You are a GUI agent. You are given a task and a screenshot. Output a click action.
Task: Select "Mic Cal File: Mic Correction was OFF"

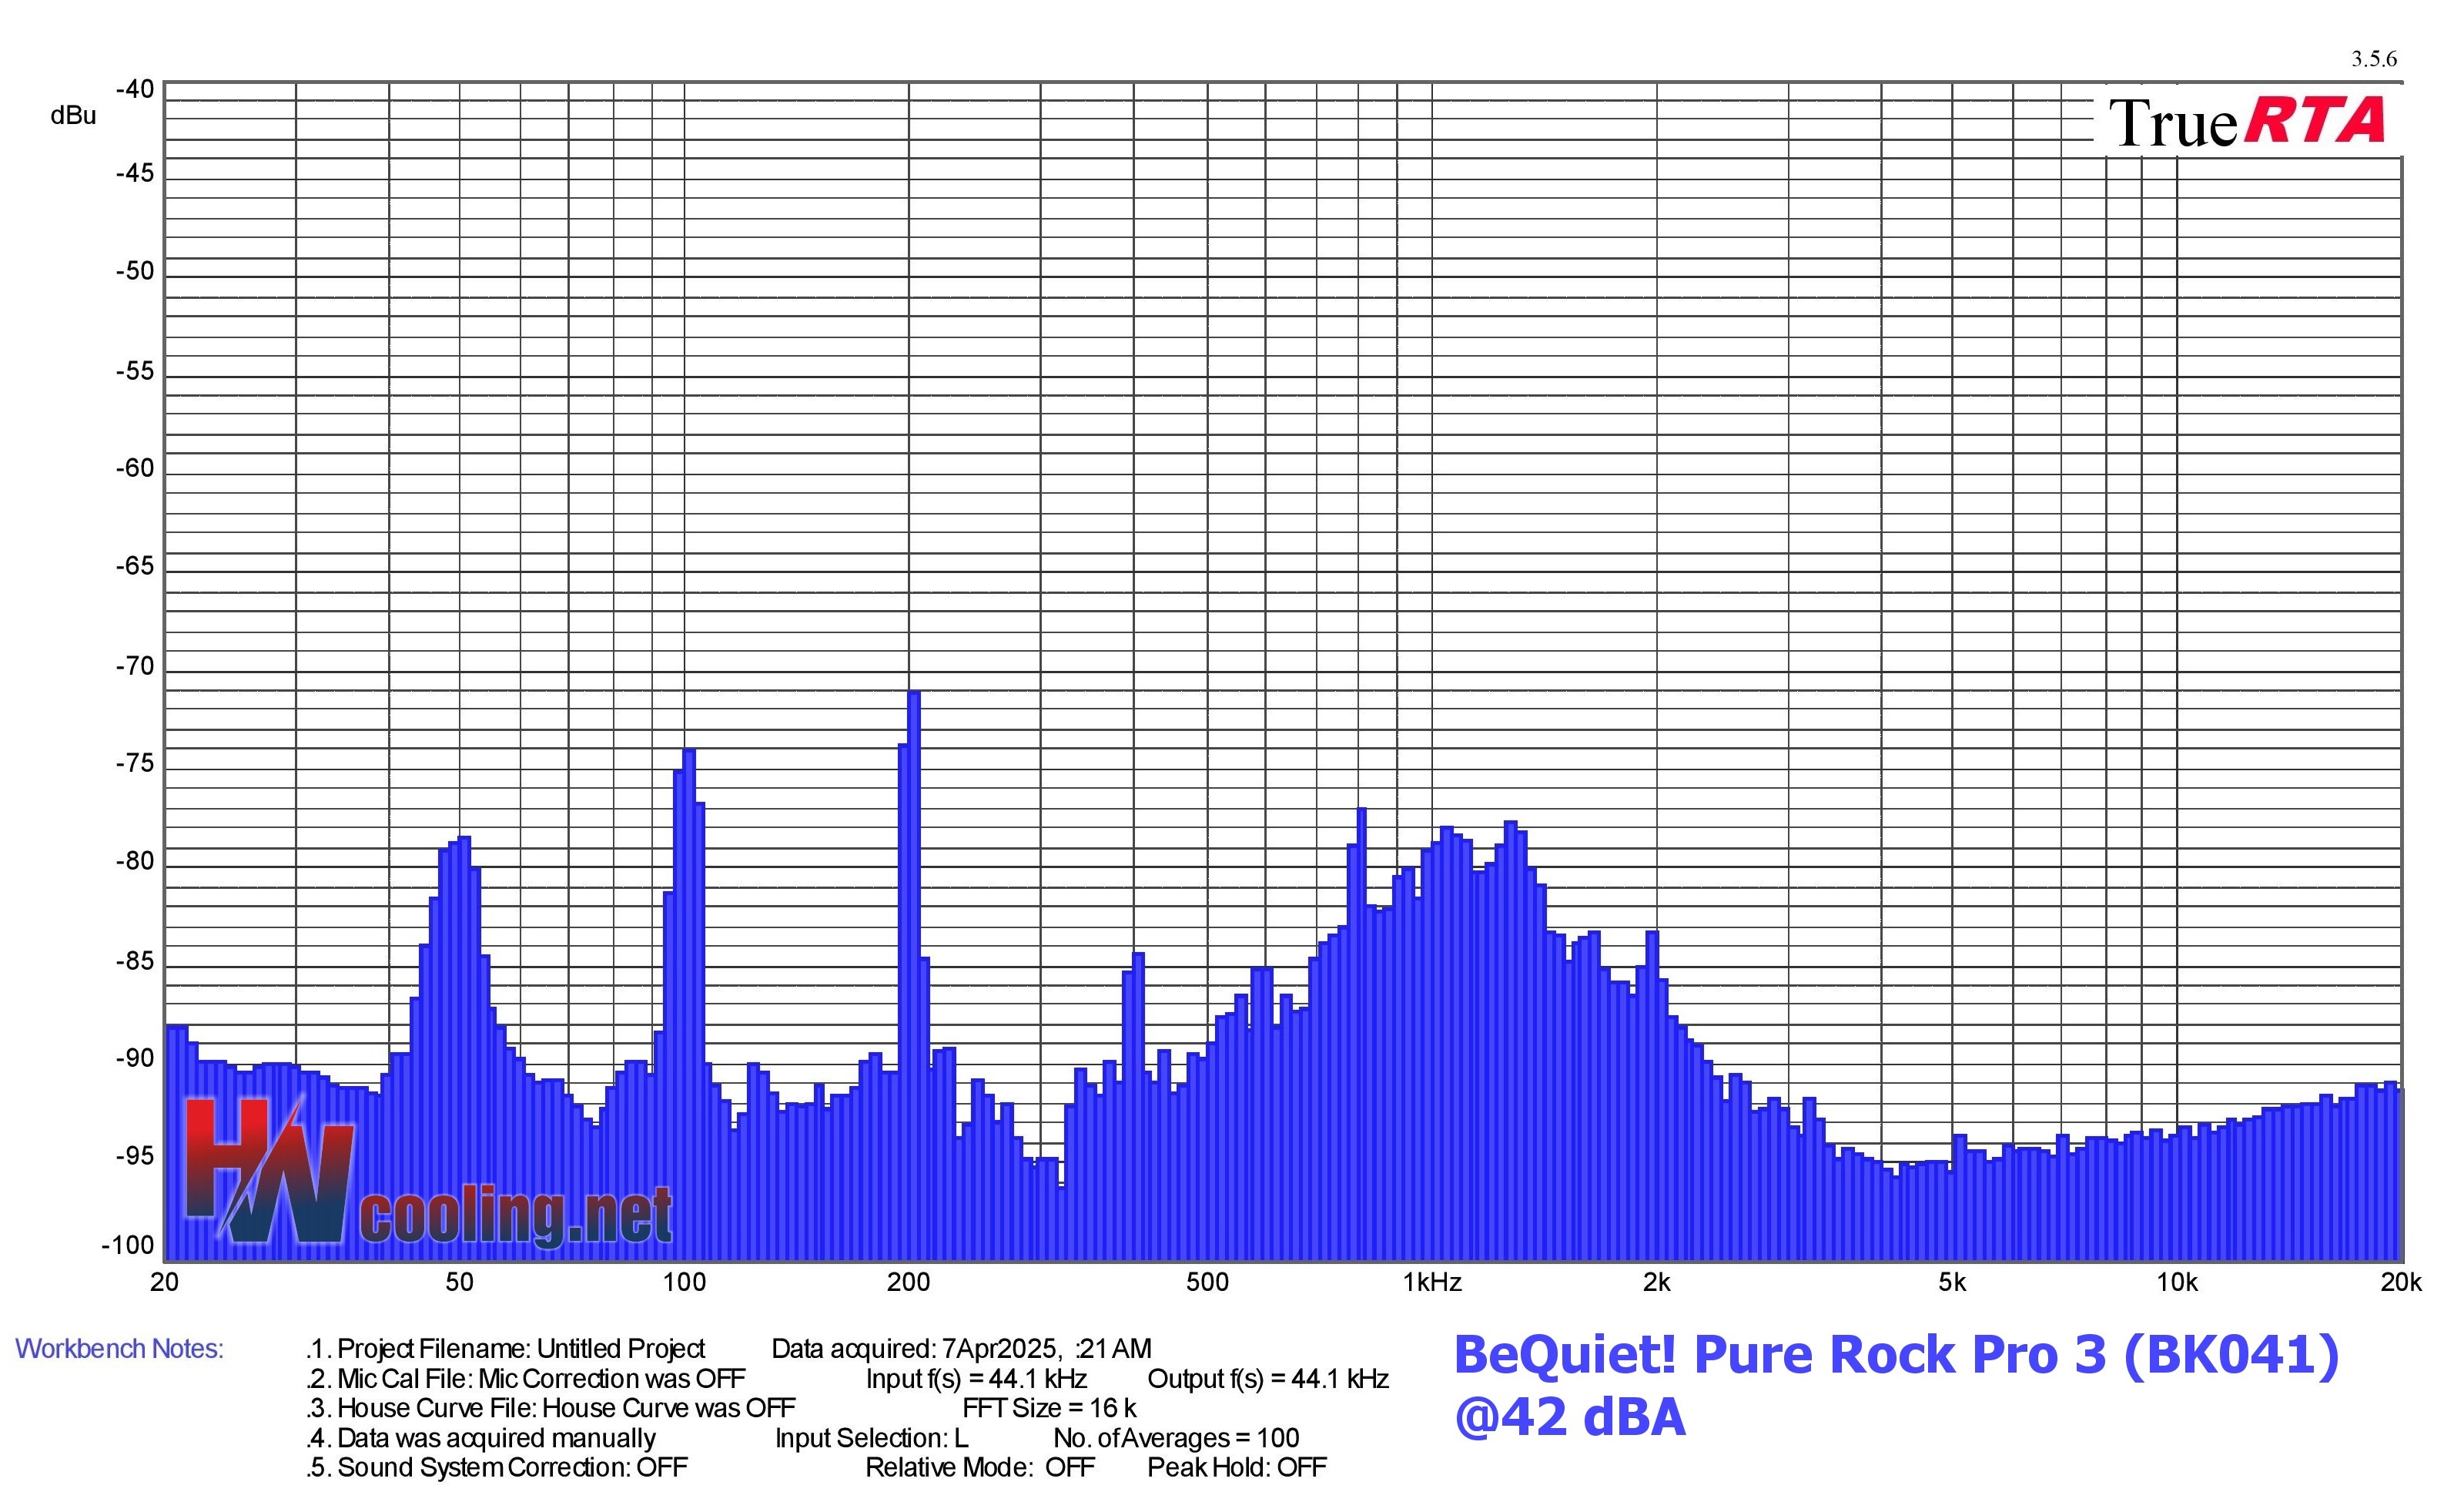pyautogui.click(x=541, y=1379)
